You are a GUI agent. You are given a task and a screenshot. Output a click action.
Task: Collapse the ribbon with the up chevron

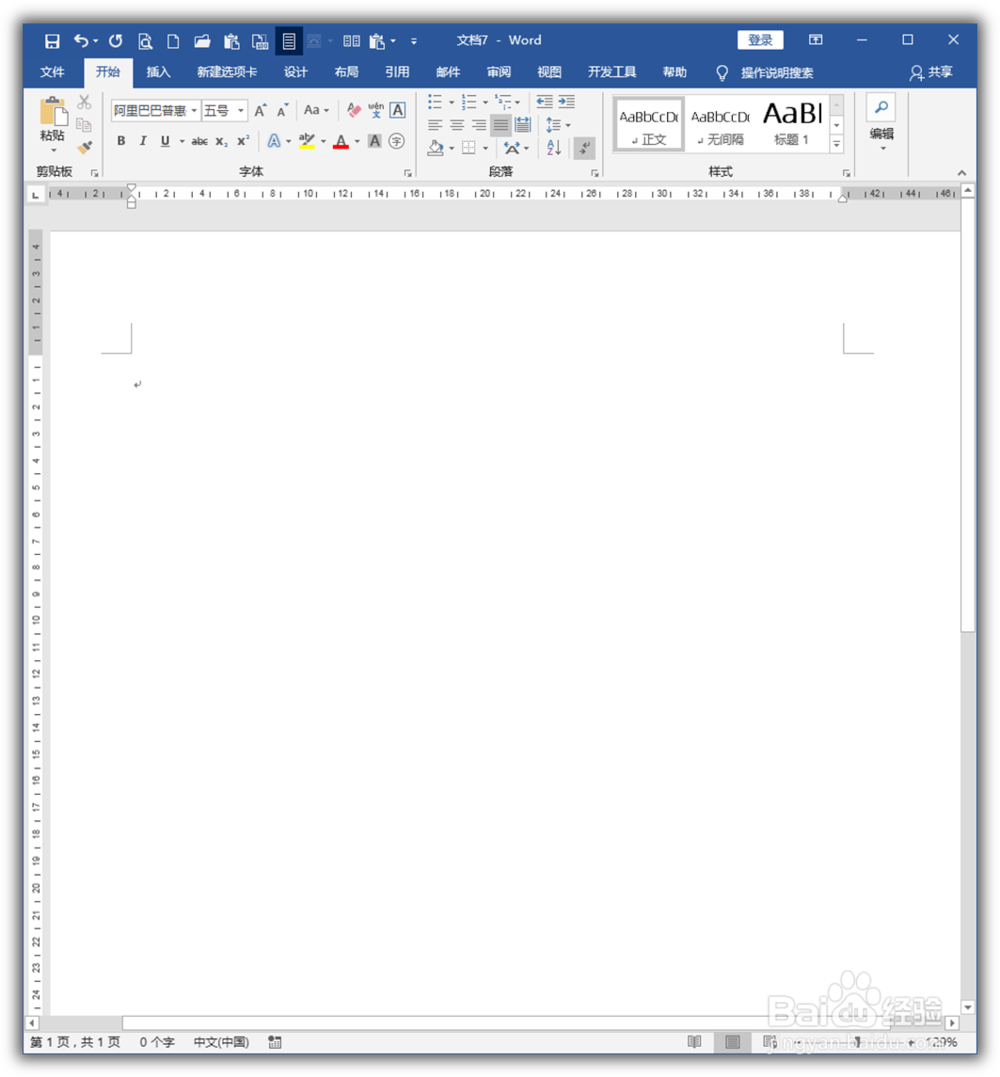pyautogui.click(x=962, y=173)
